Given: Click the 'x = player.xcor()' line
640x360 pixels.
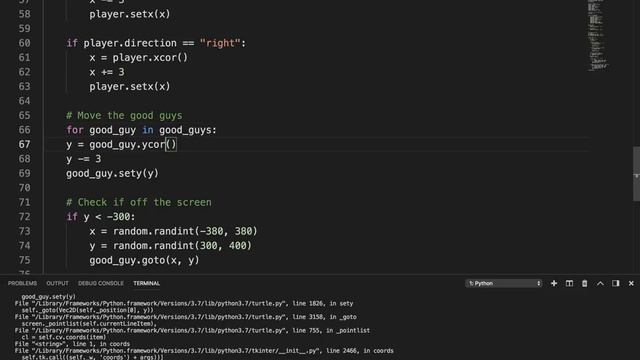Looking at the screenshot, I should (x=138, y=58).
